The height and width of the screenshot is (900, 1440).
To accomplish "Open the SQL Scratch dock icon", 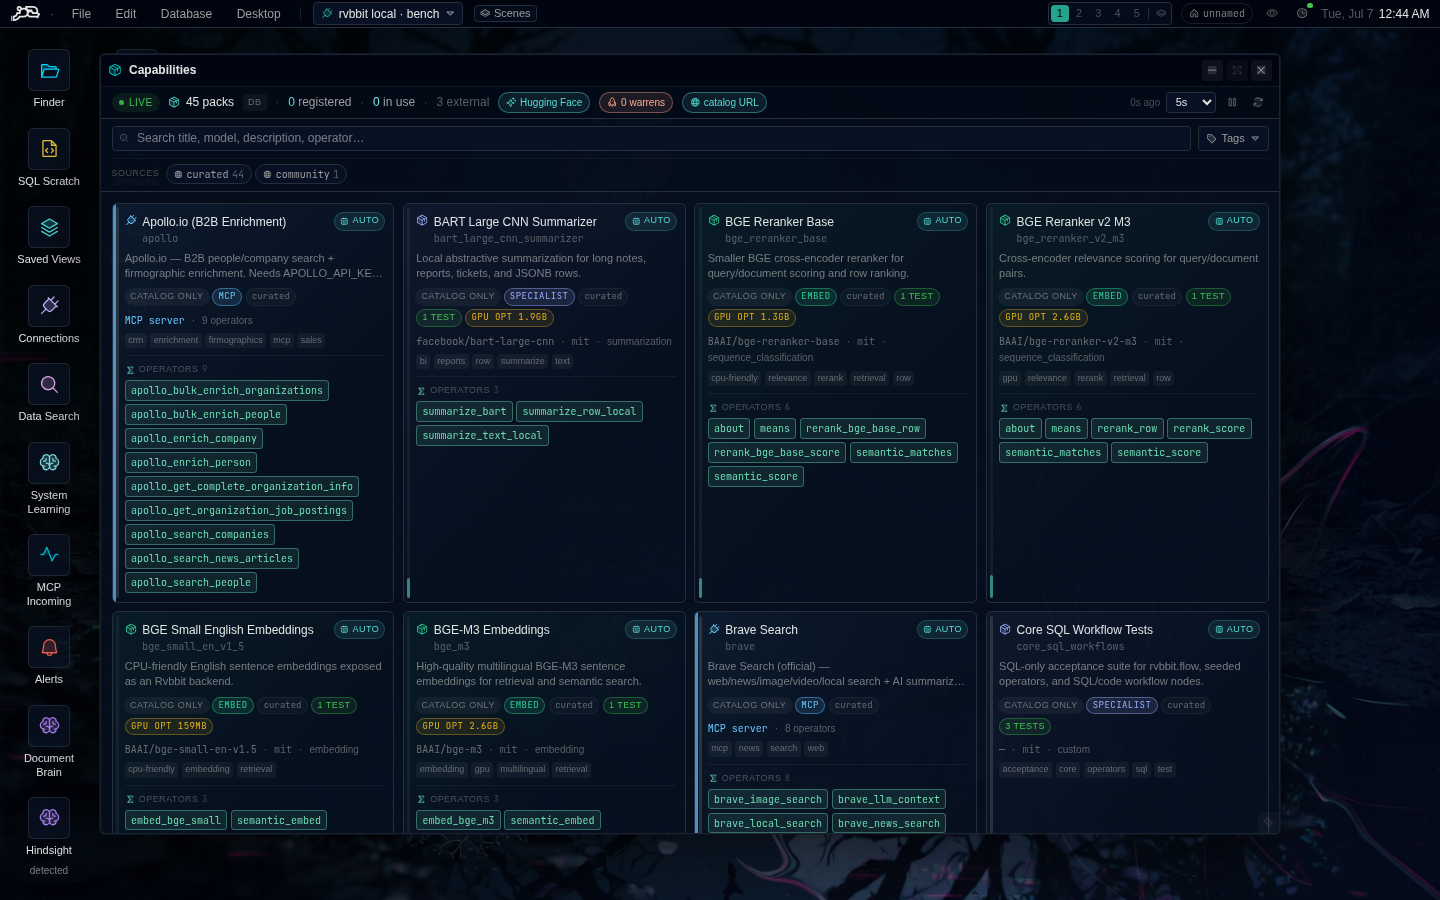I will [49, 149].
